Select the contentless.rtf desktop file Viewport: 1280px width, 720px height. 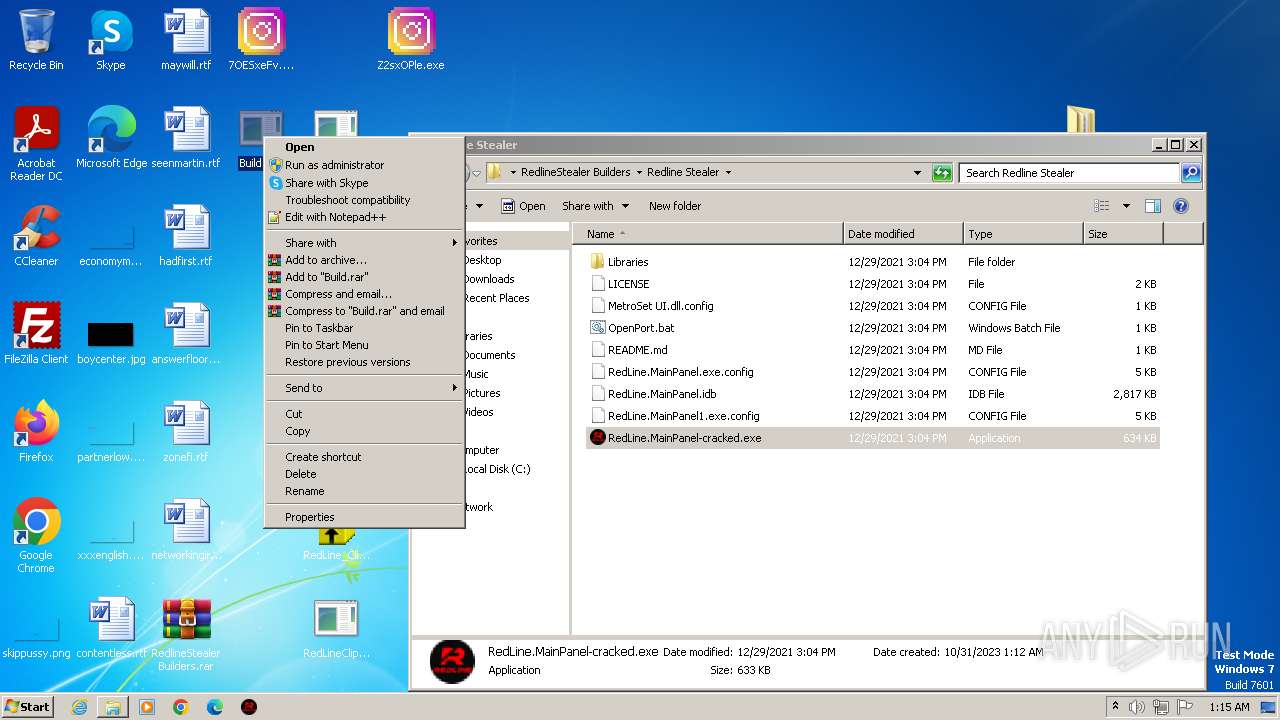coord(111,628)
